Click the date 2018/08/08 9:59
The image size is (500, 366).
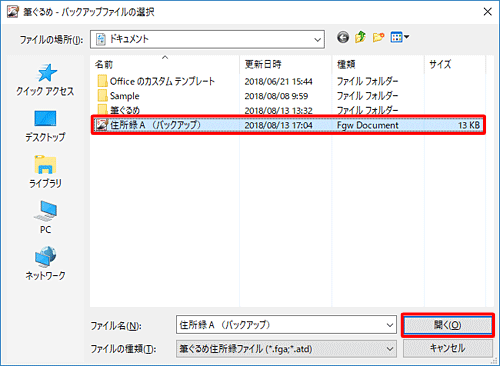(276, 96)
